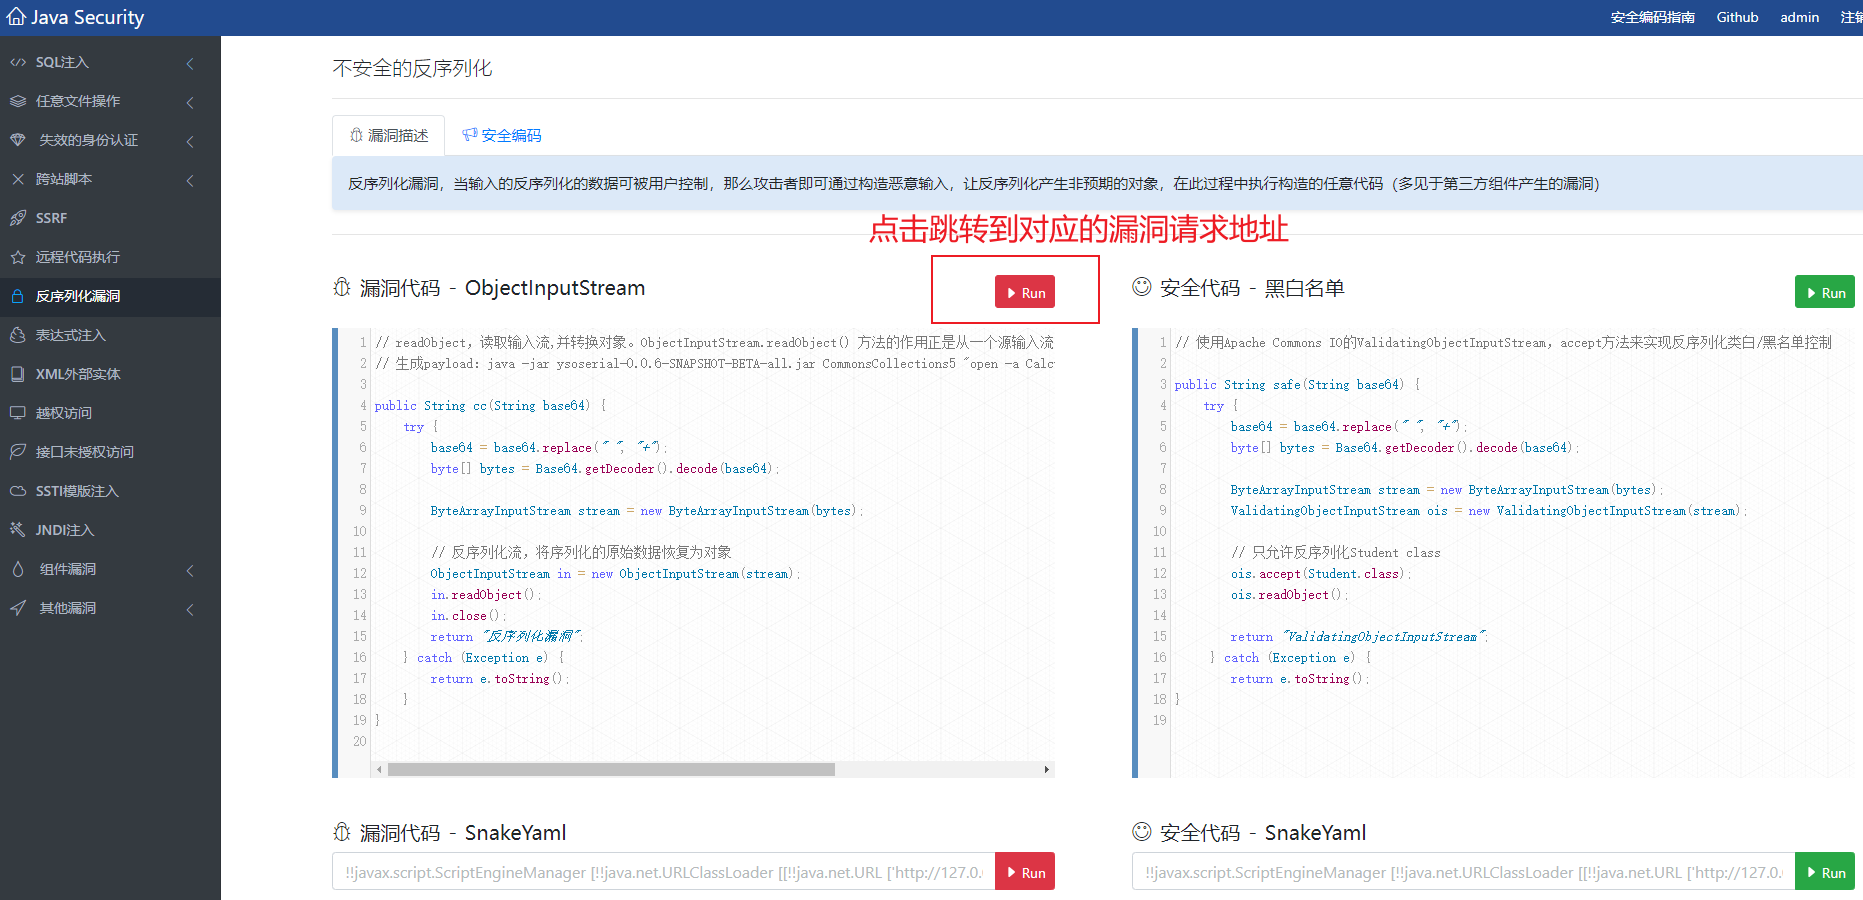This screenshot has height=900, width=1863.
Task: Click the 反序列化漏洞 lock icon
Action: point(18,296)
